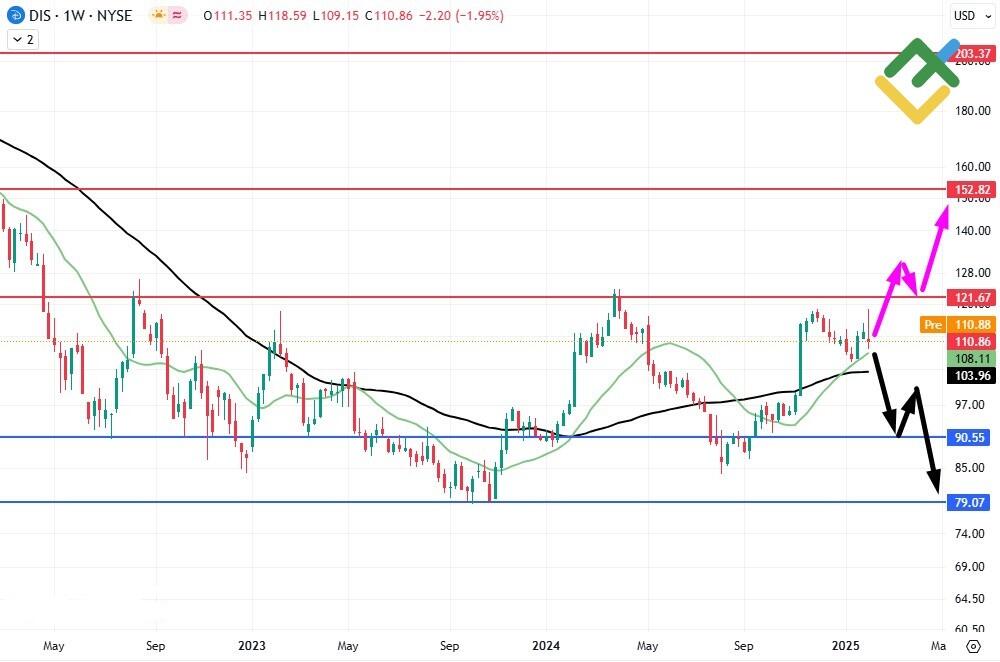Click the pink wave indicator icon
Image resolution: width=1000 pixels, height=662 pixels.
click(177, 15)
